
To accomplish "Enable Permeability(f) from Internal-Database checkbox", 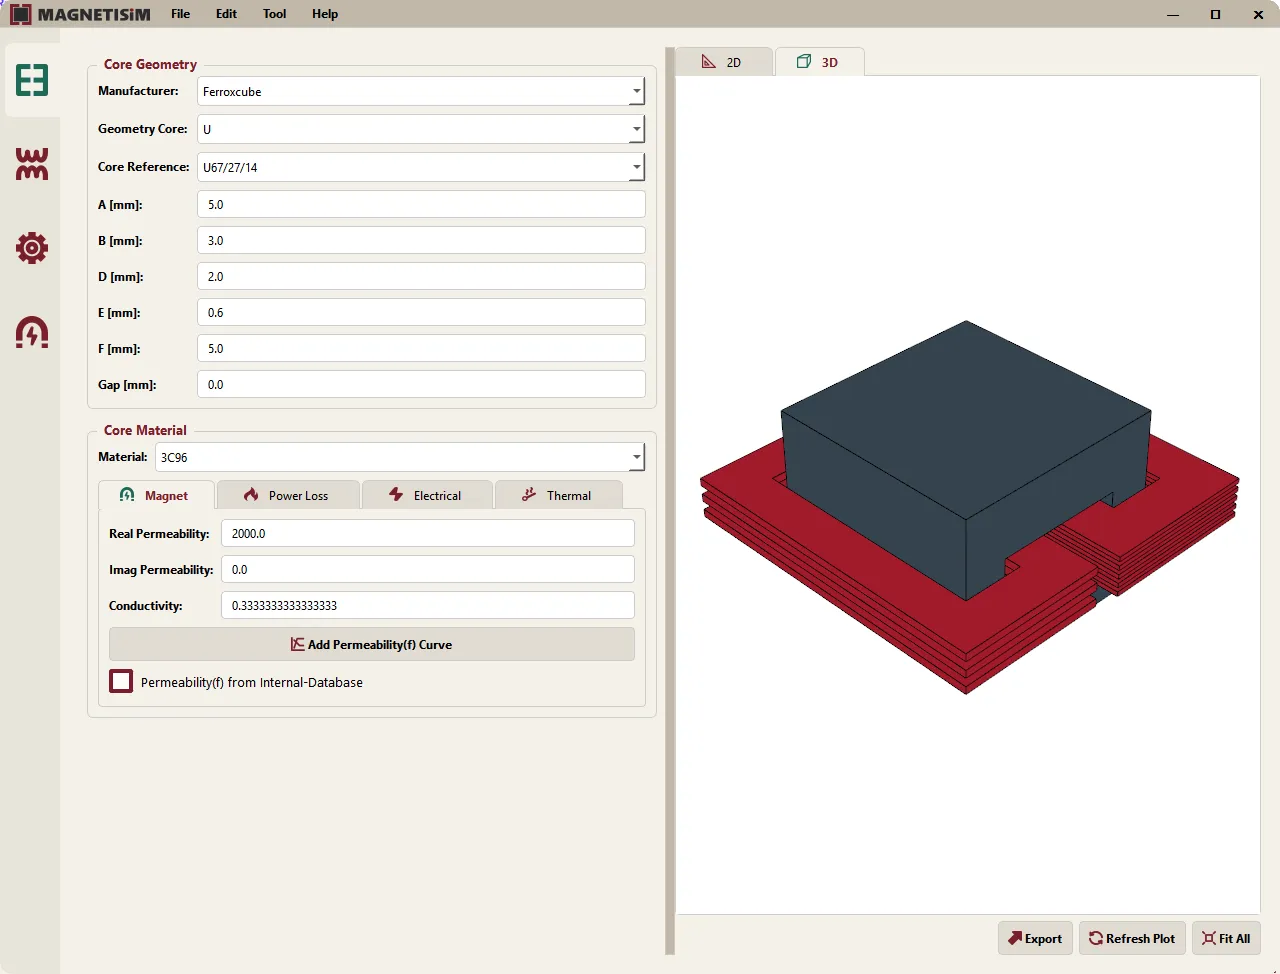I will [x=121, y=682].
